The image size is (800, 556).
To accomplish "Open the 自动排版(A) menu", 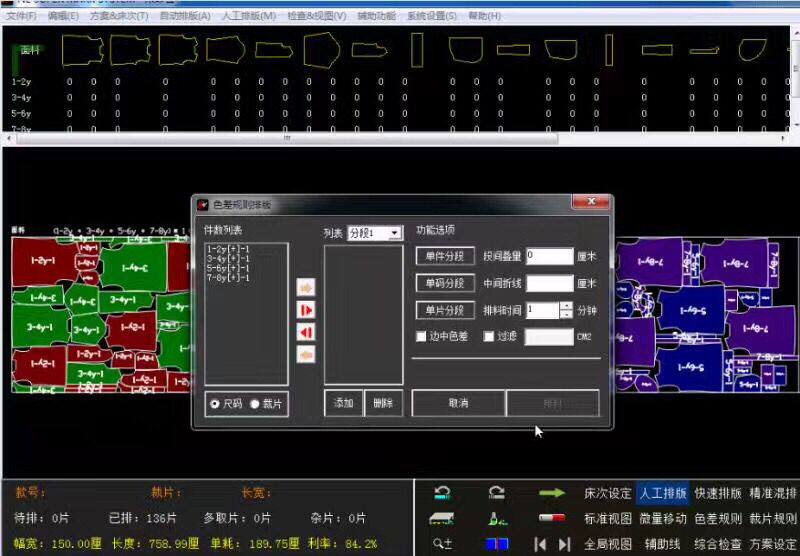I will [185, 16].
